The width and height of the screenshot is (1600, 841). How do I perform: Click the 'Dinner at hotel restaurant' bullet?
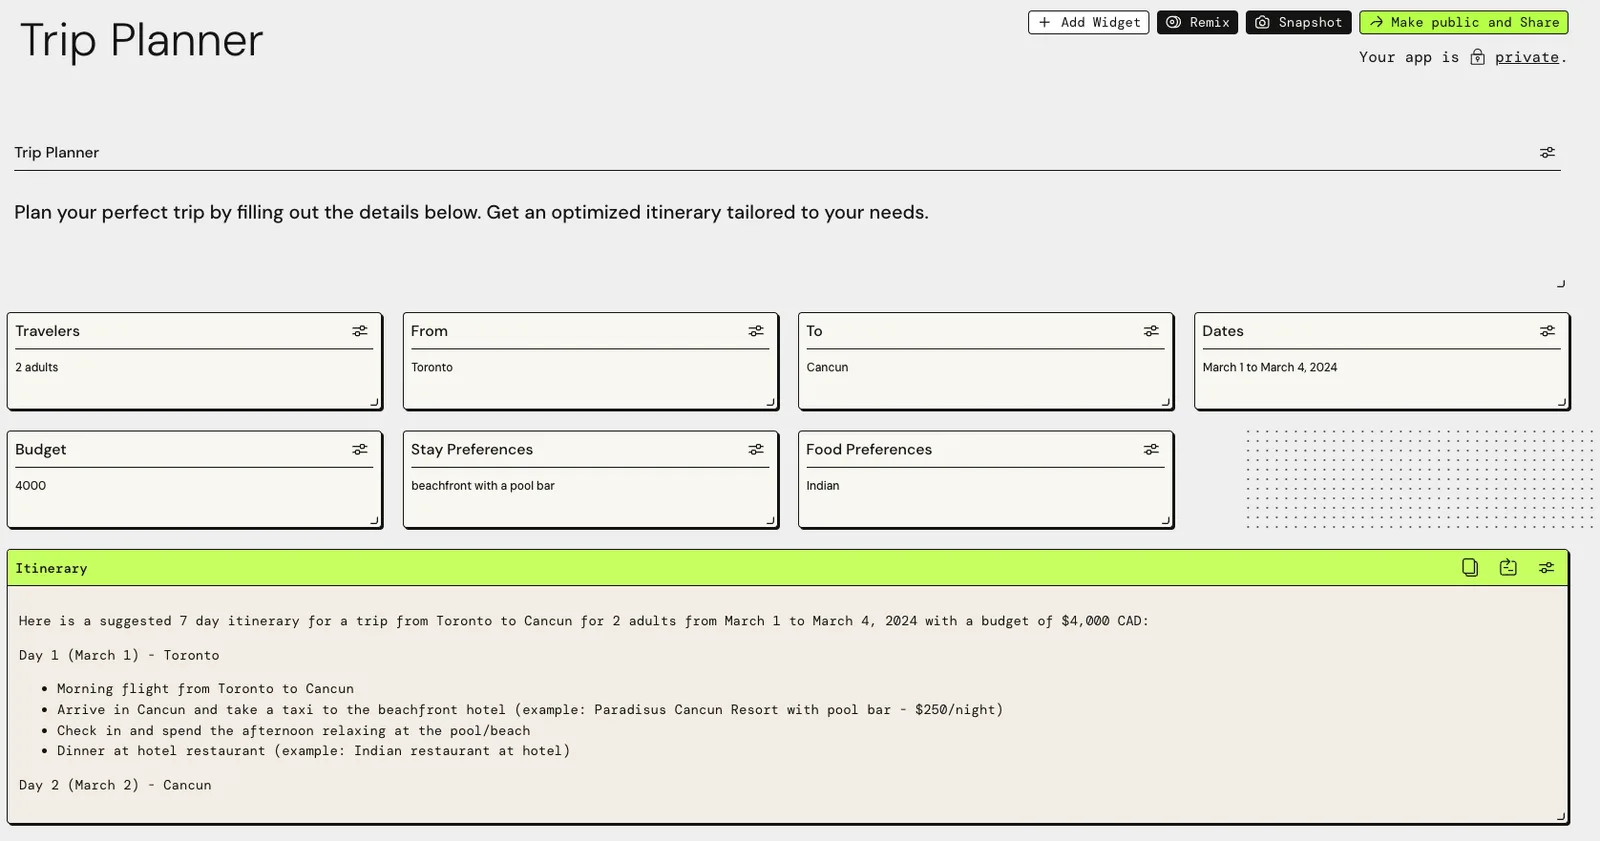(x=313, y=751)
